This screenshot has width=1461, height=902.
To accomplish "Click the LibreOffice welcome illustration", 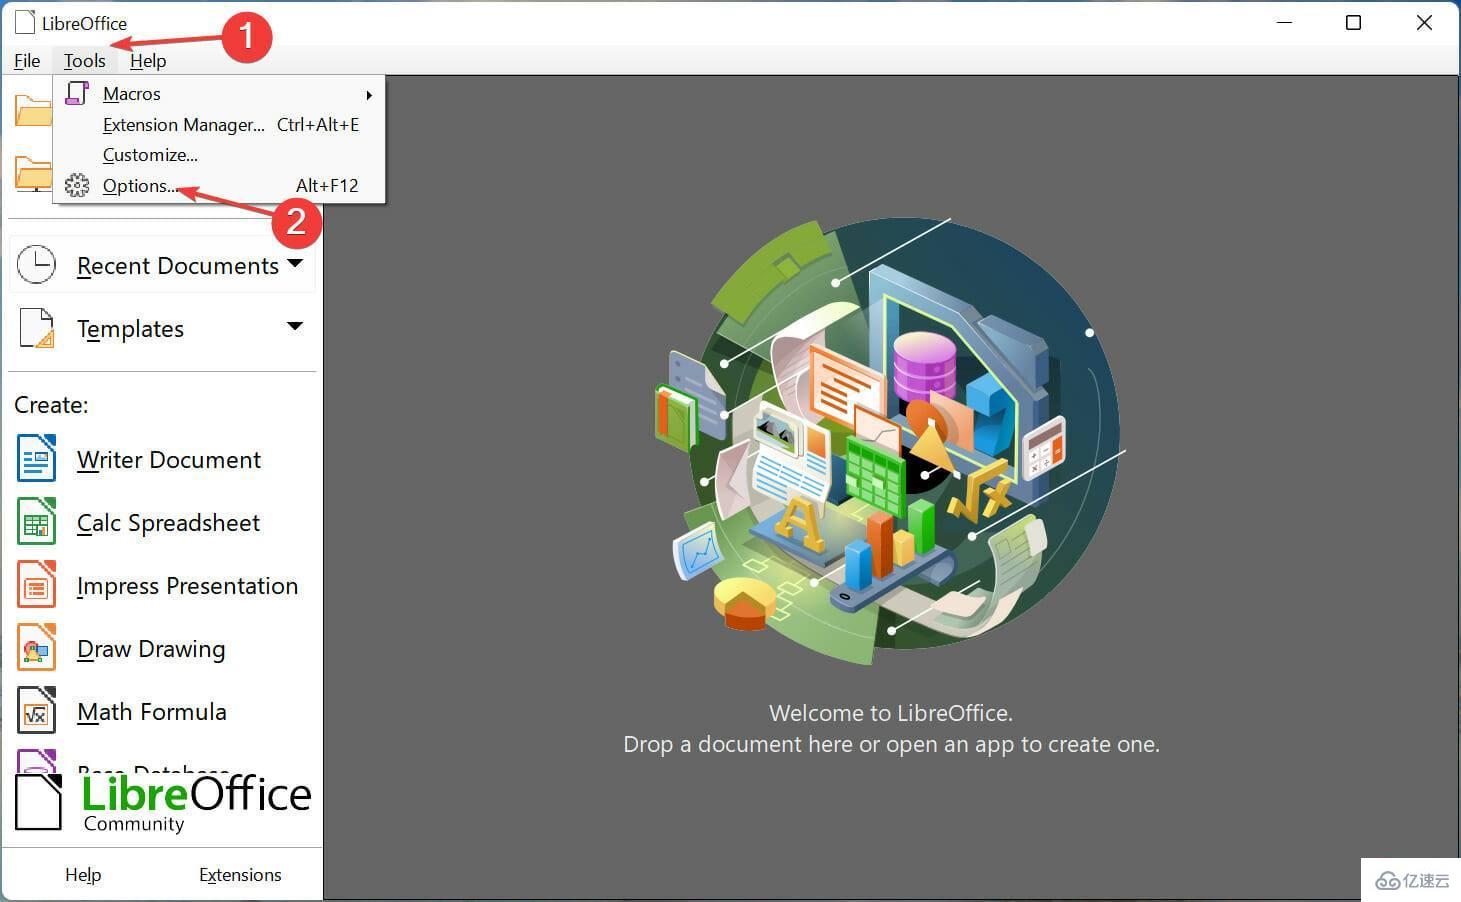I will pos(891,441).
